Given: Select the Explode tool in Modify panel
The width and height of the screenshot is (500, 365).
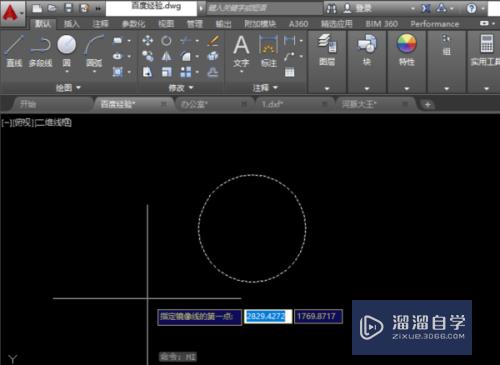Looking at the screenshot, I should (x=213, y=56).
